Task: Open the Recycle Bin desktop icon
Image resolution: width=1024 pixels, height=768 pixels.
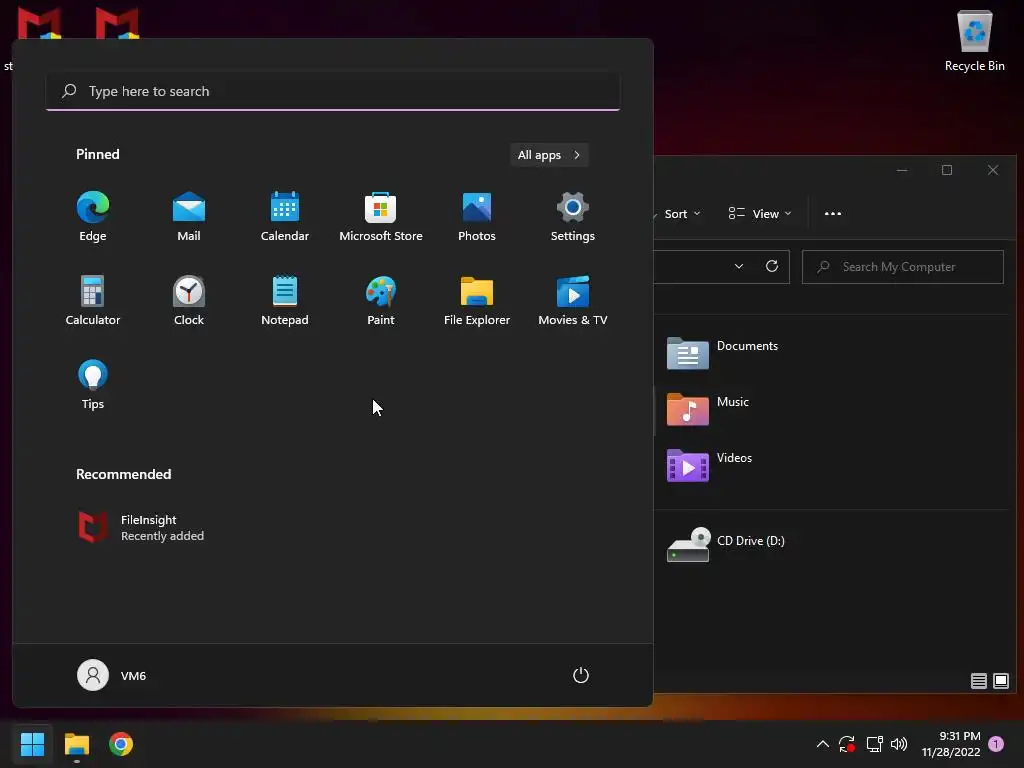Action: [974, 40]
